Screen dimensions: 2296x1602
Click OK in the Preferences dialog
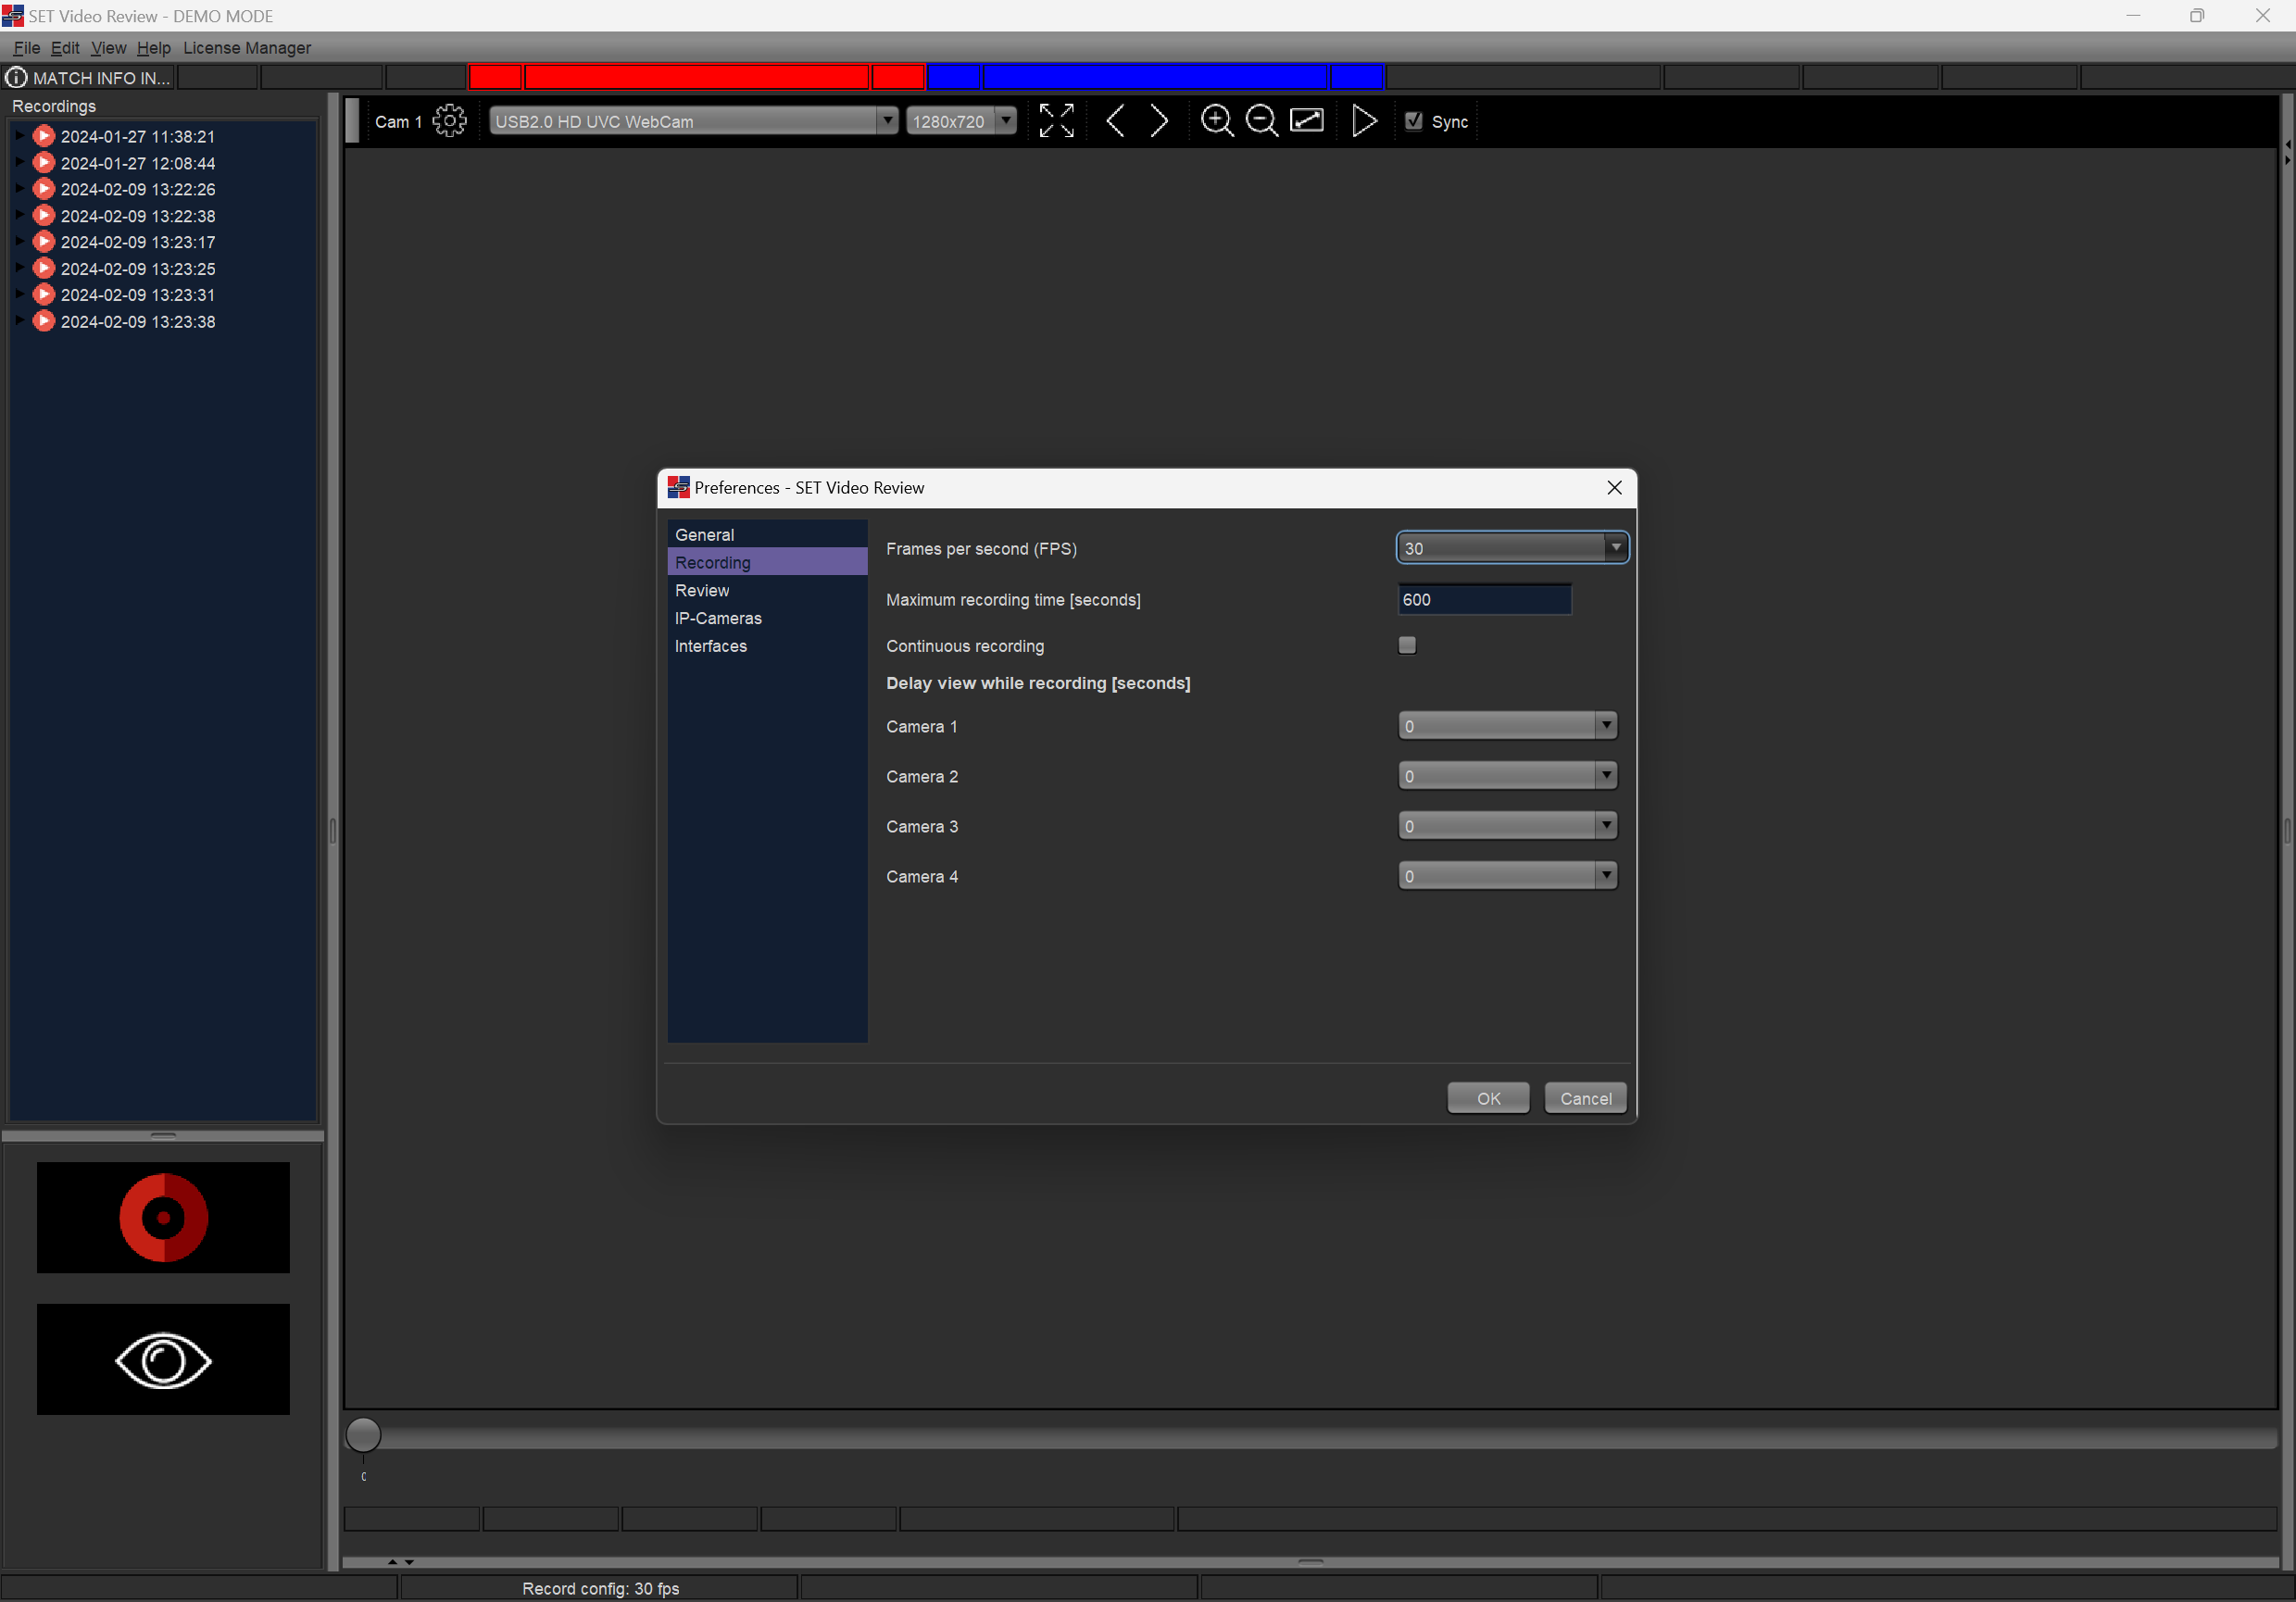[x=1487, y=1098]
